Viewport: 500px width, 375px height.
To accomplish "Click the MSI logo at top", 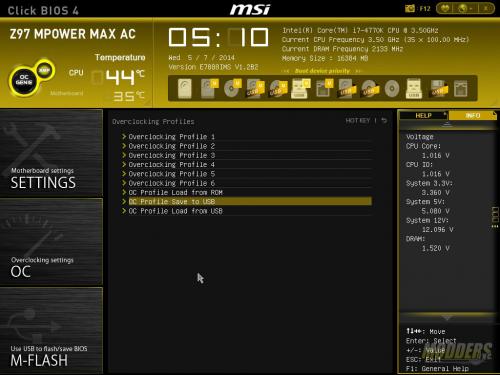I will pyautogui.click(x=250, y=9).
